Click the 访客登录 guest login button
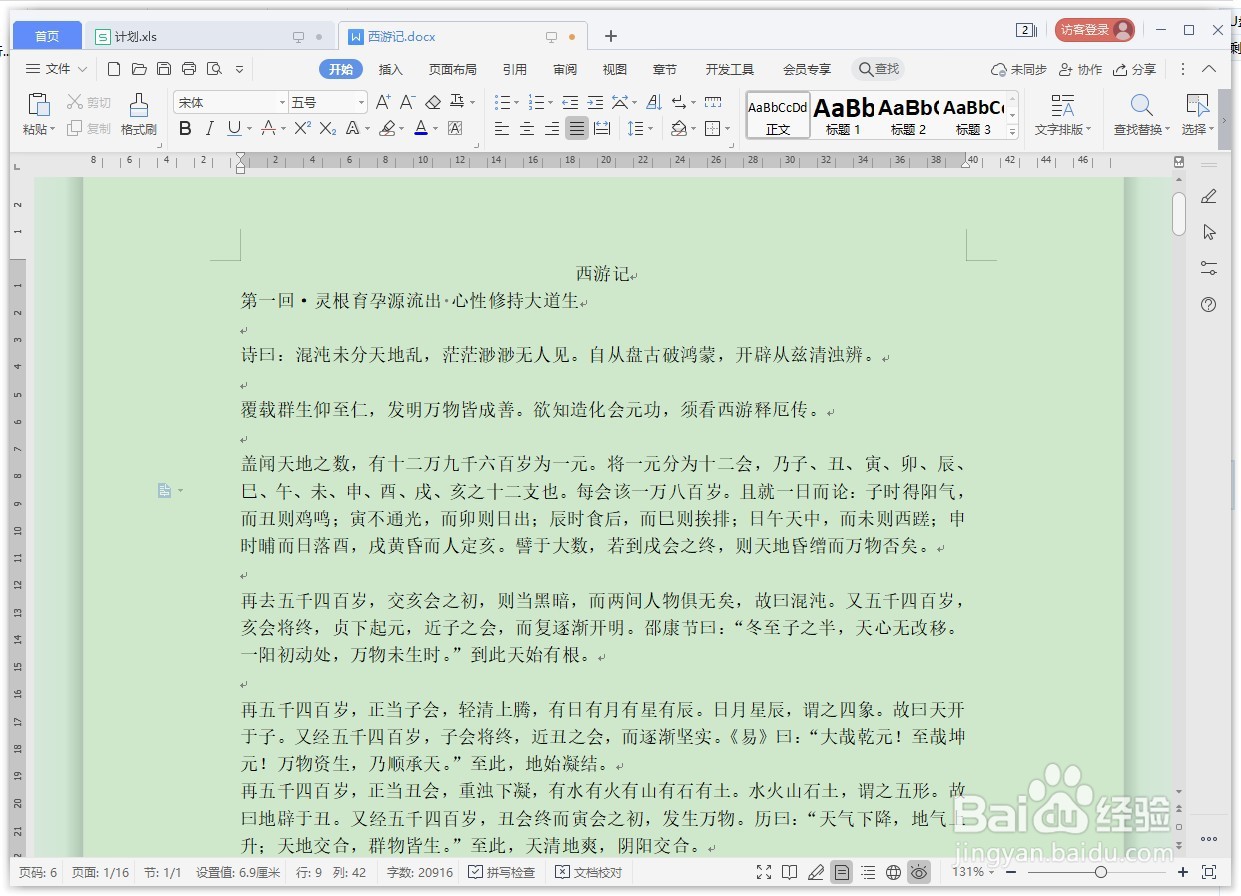1241x896 pixels. pyautogui.click(x=1094, y=30)
